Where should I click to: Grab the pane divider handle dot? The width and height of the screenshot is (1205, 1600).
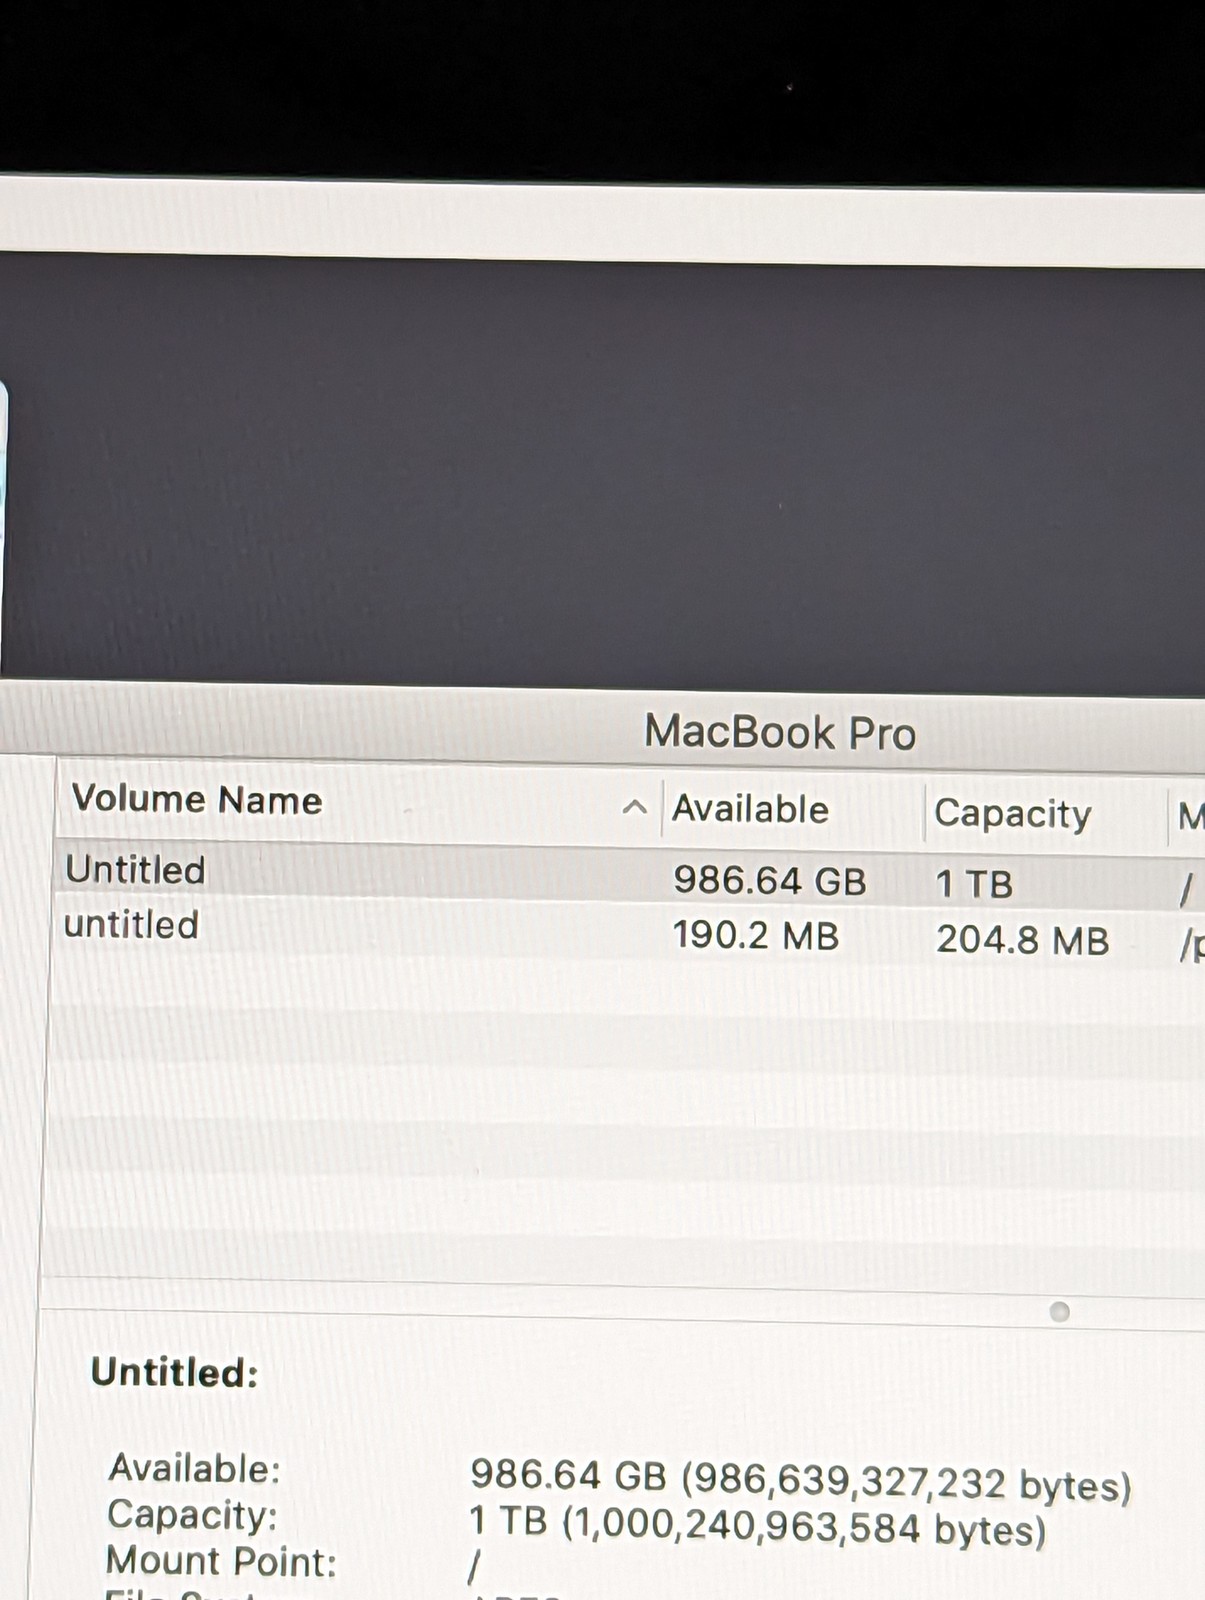[1060, 1311]
